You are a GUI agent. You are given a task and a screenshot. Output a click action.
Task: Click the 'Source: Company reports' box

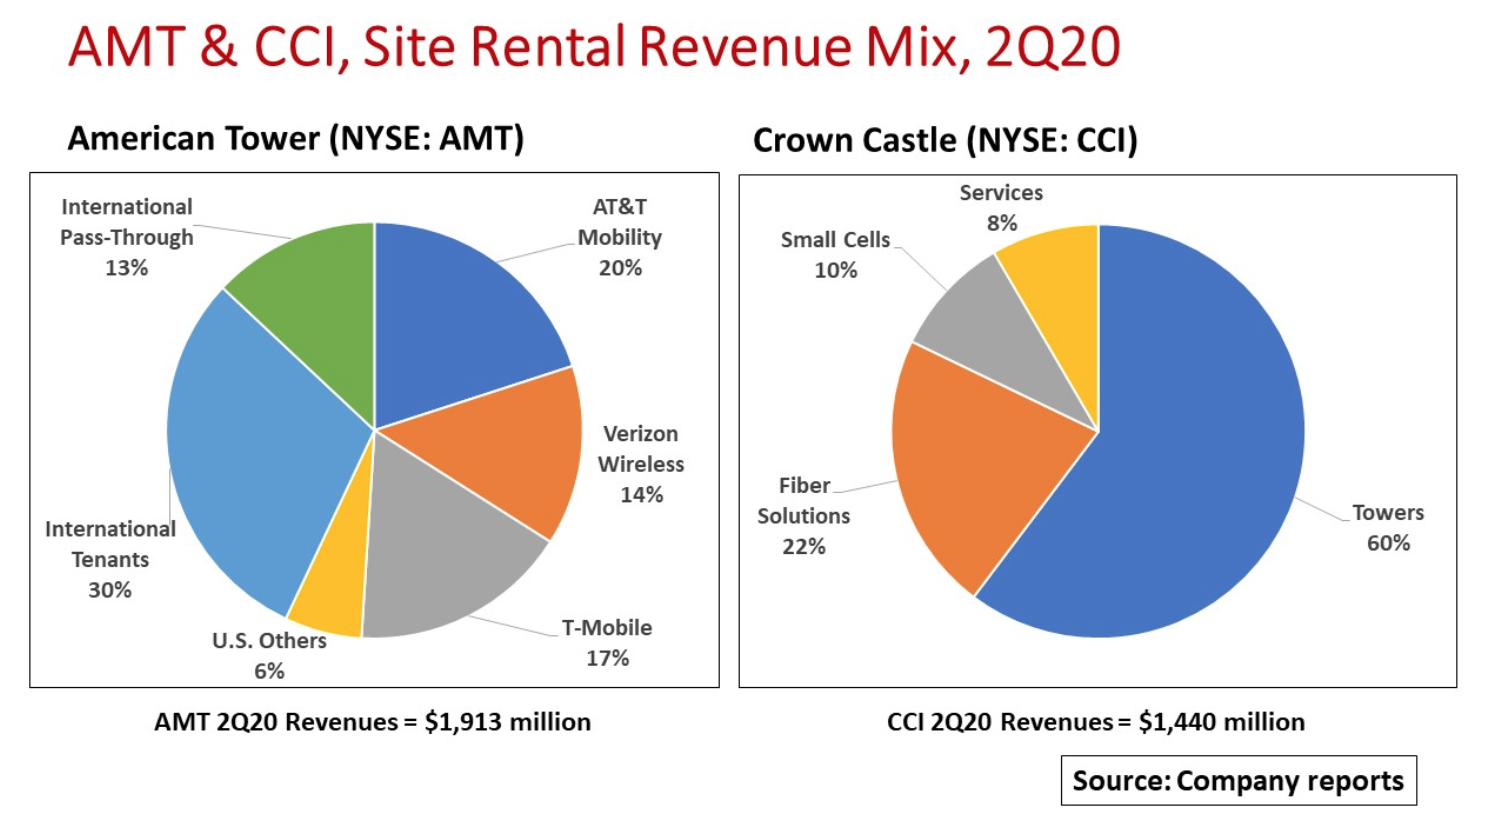[1239, 780]
